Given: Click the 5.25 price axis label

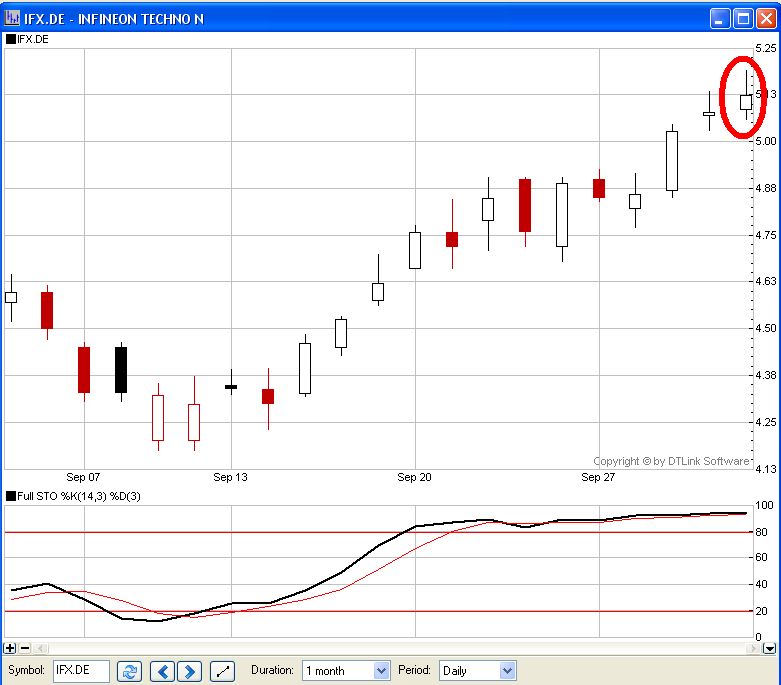Looking at the screenshot, I should [x=766, y=48].
